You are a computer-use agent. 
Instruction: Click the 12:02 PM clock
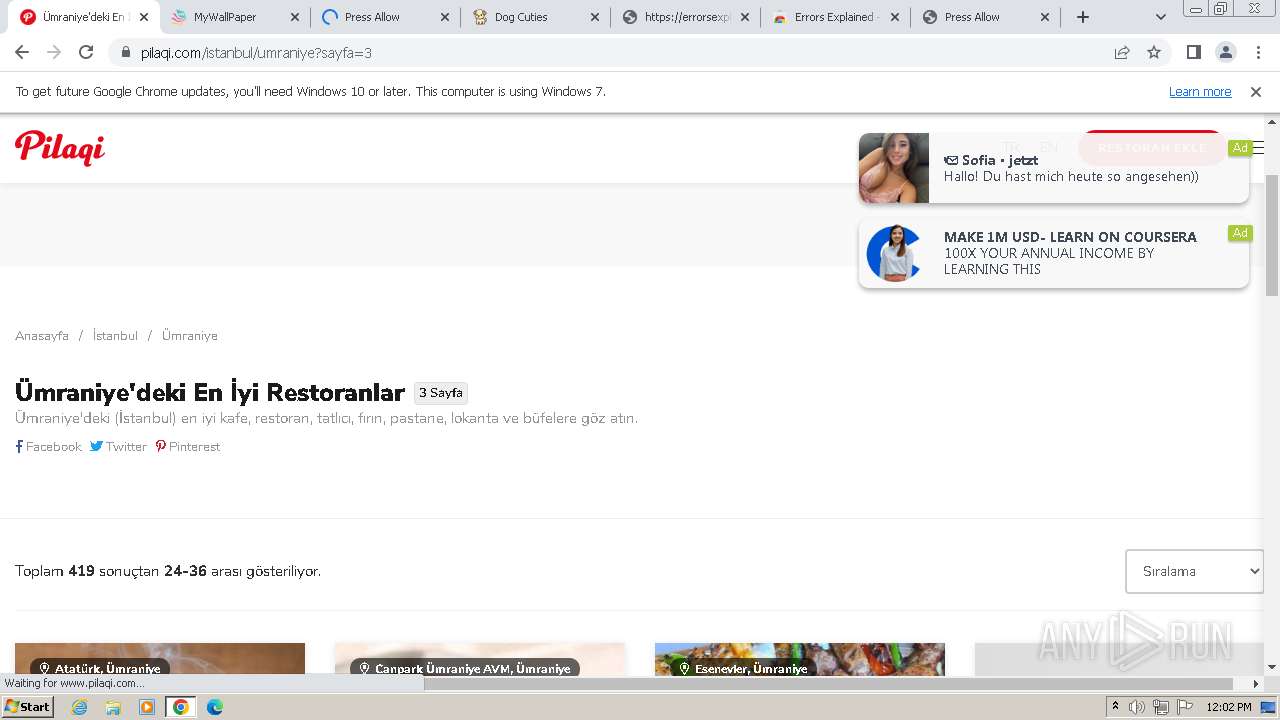(x=1229, y=707)
